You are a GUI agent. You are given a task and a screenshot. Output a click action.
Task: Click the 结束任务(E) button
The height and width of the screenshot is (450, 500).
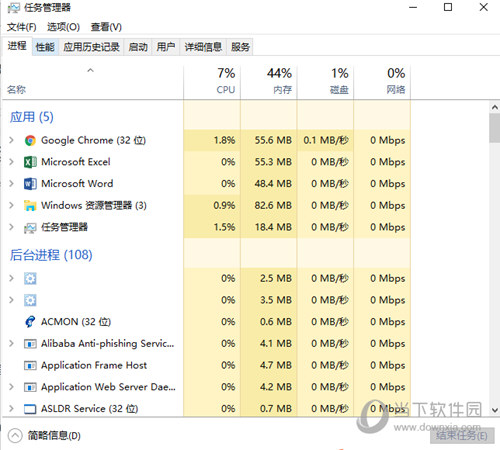(x=462, y=435)
